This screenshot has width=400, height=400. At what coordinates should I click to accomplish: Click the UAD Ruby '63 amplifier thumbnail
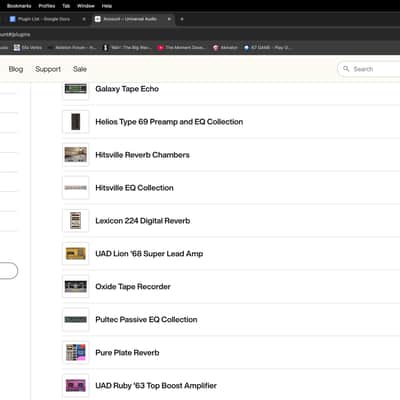[x=76, y=385]
